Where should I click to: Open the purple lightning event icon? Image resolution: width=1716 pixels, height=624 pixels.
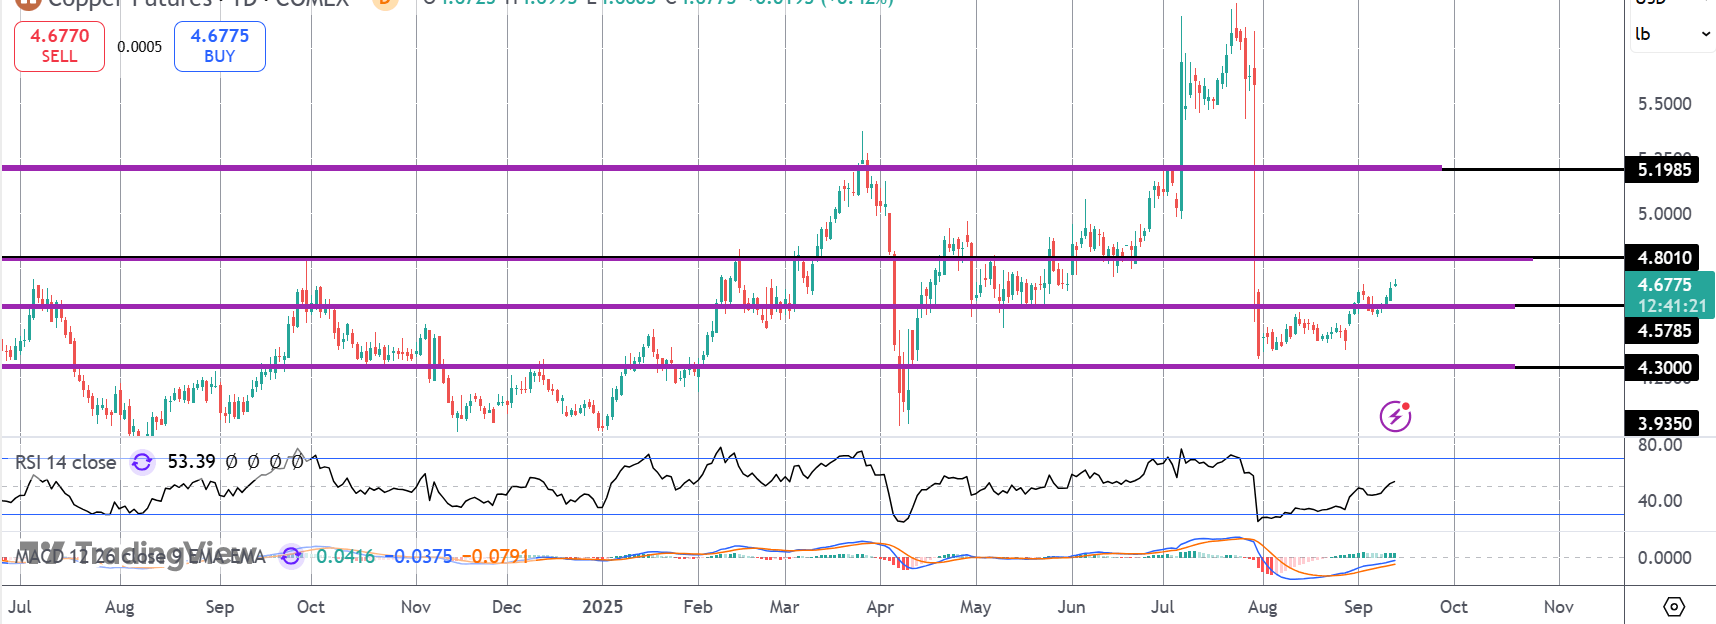coord(1395,415)
